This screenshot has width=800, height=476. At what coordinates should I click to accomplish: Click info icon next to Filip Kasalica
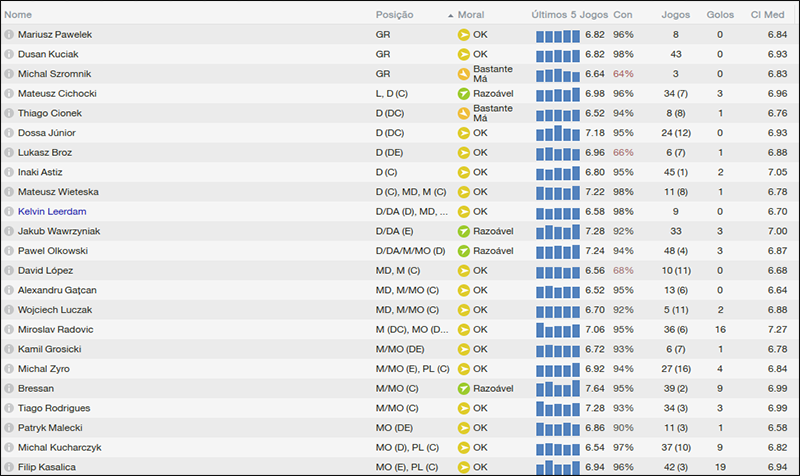pos(10,467)
